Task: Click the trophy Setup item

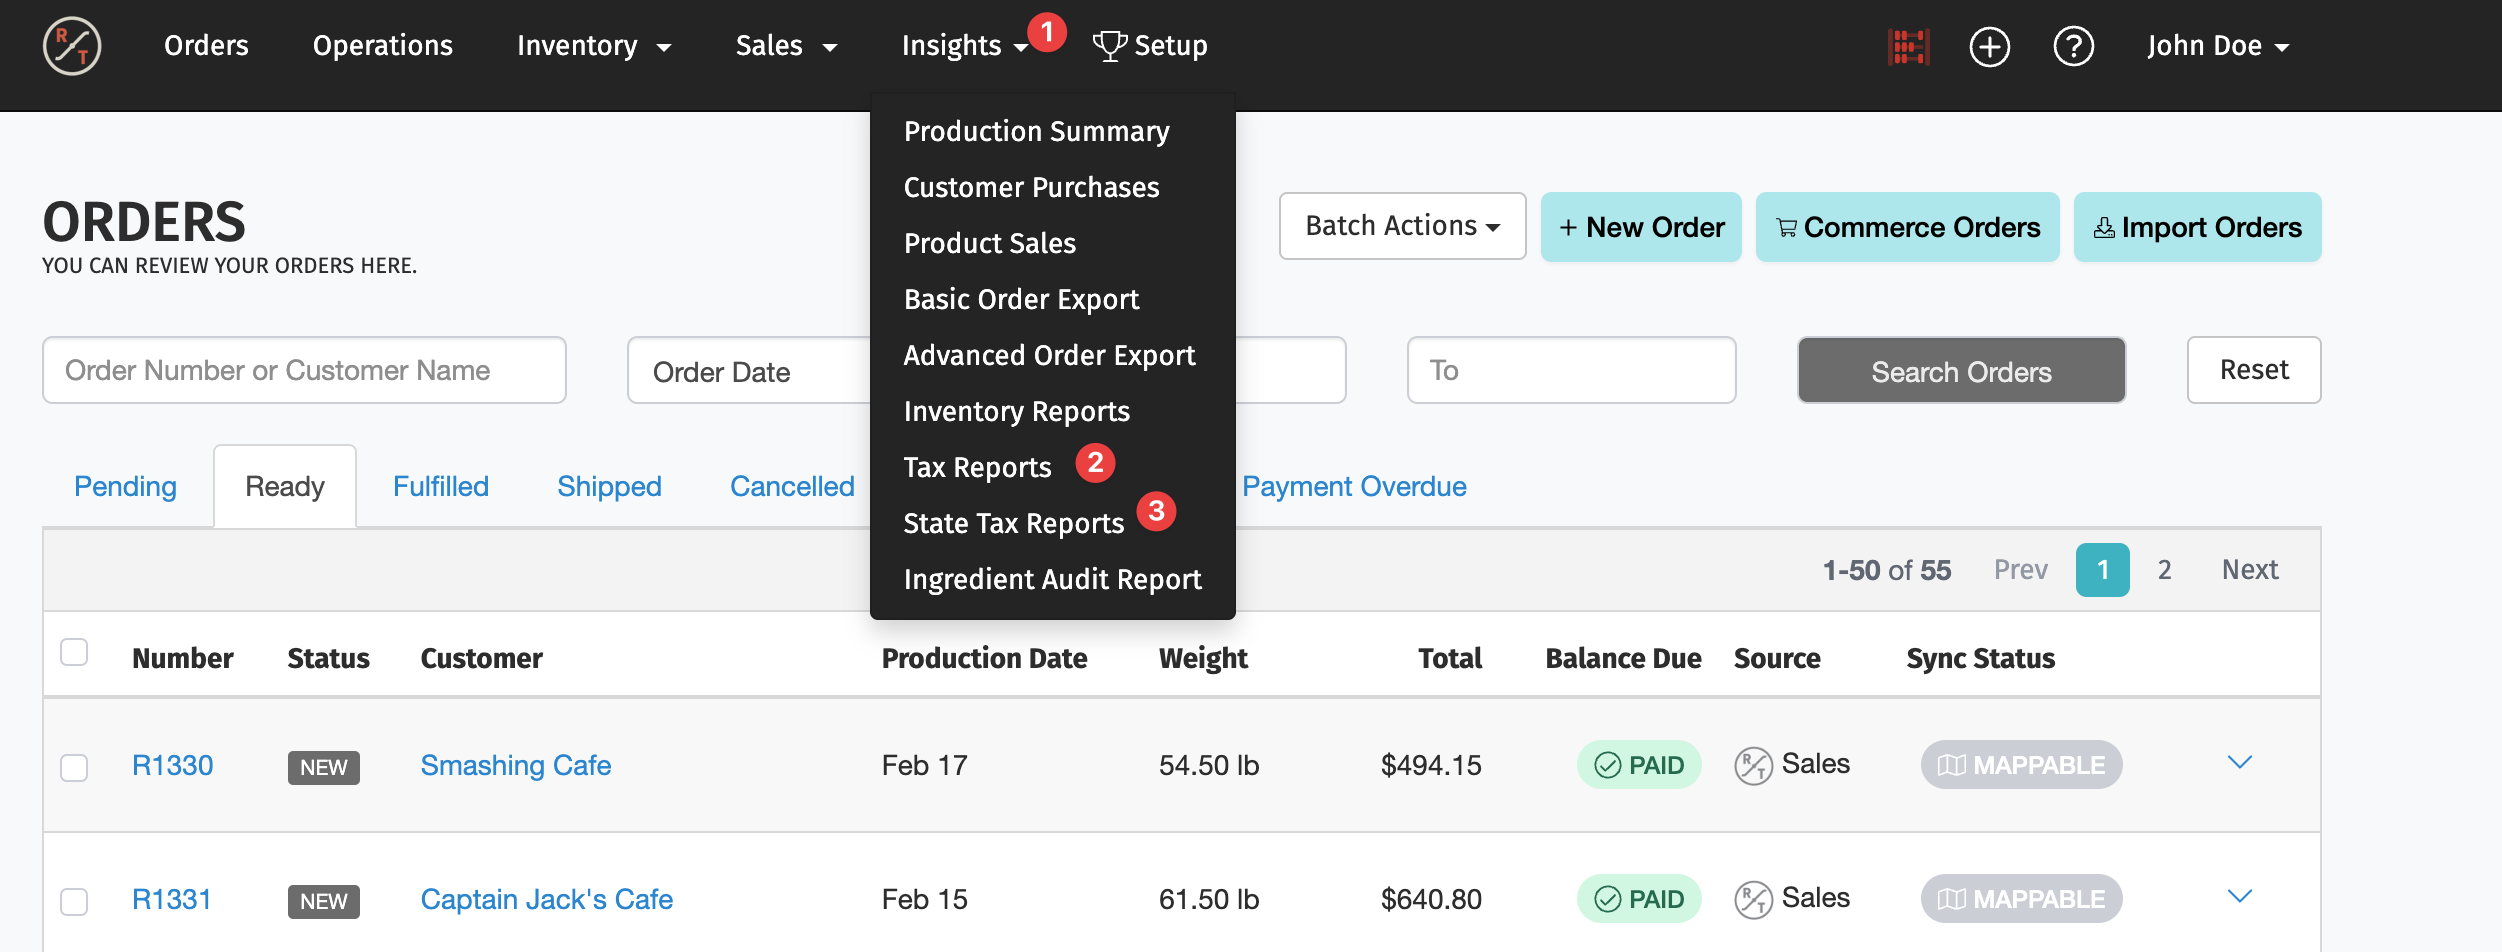Action: click(x=1150, y=46)
